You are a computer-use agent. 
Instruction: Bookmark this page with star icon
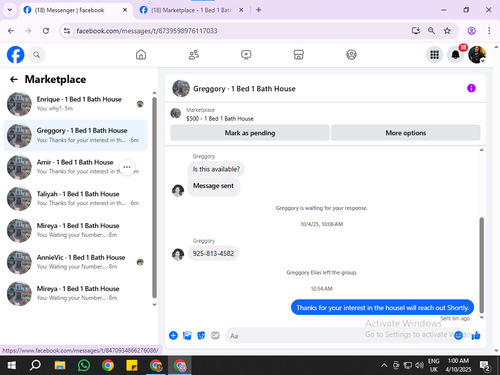point(447,31)
